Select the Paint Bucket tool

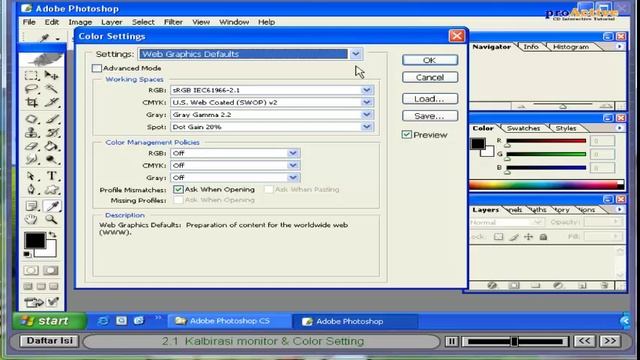tap(51, 146)
